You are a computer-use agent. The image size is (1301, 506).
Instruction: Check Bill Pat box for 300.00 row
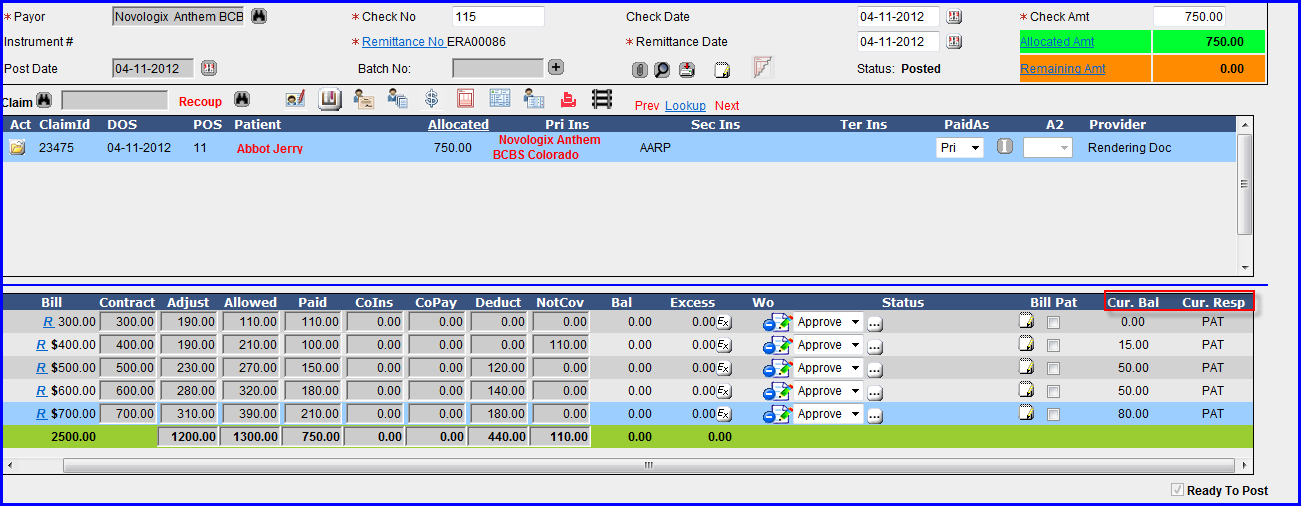(1053, 323)
